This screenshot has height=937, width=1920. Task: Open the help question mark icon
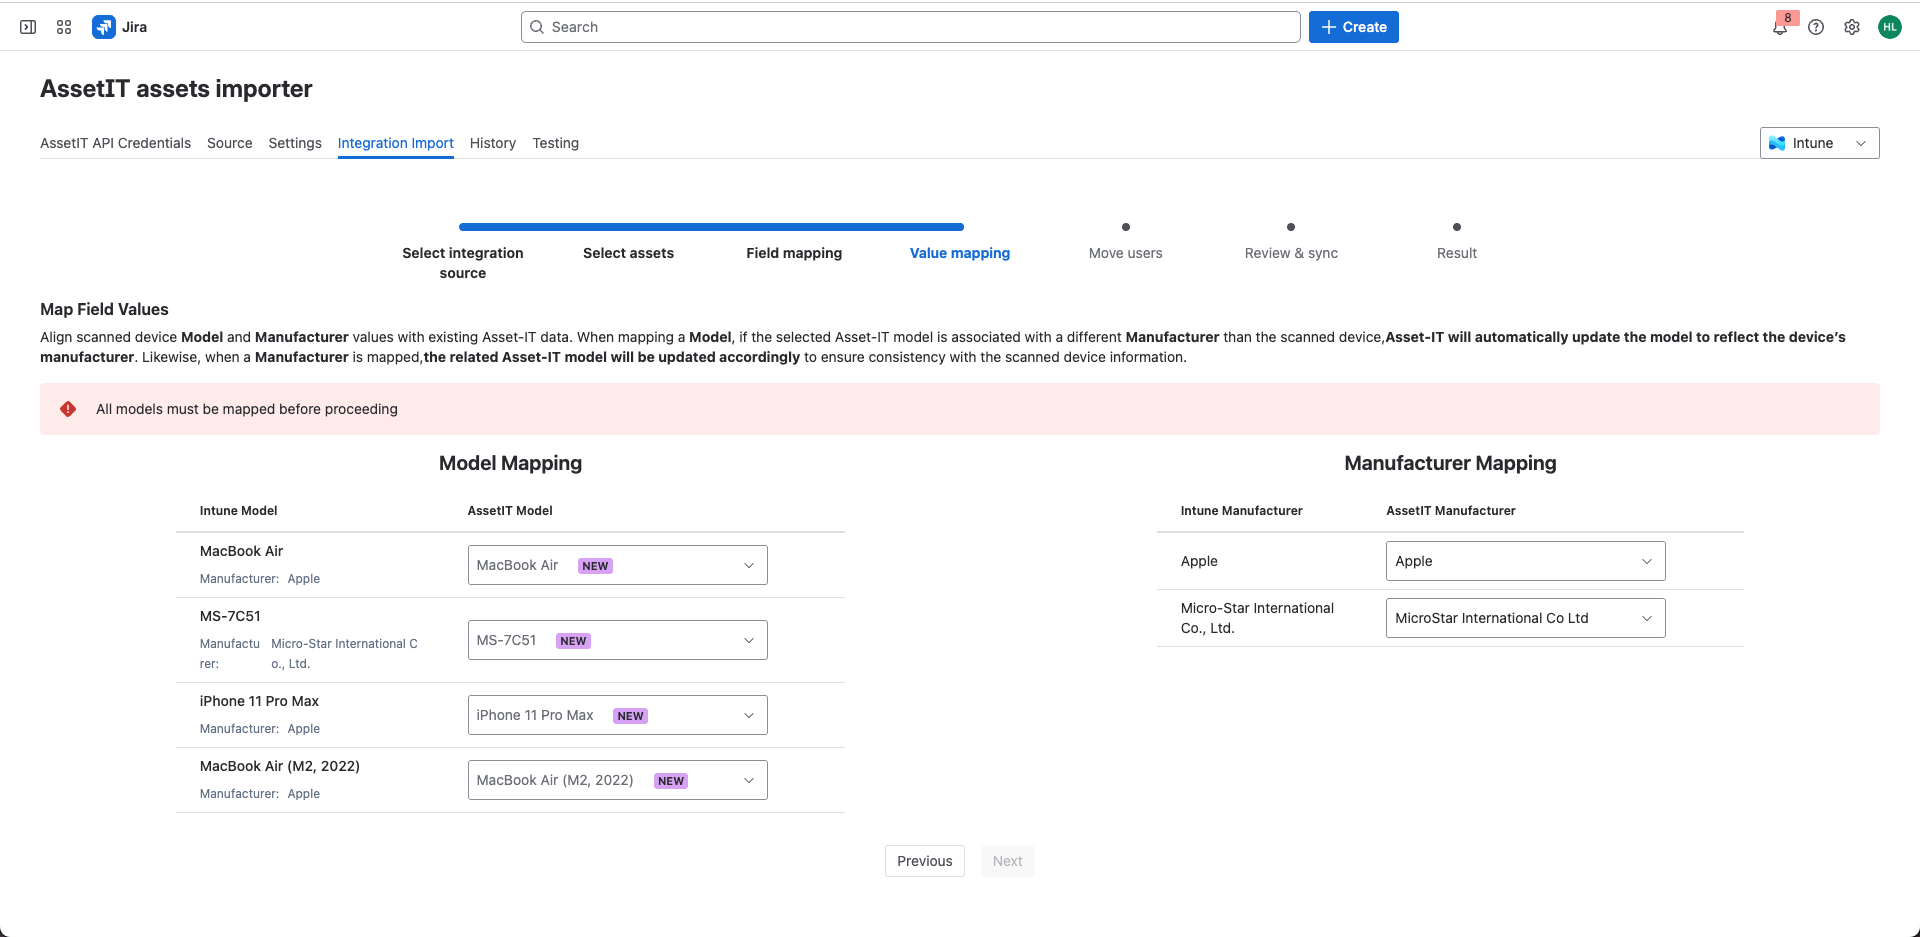[x=1816, y=27]
